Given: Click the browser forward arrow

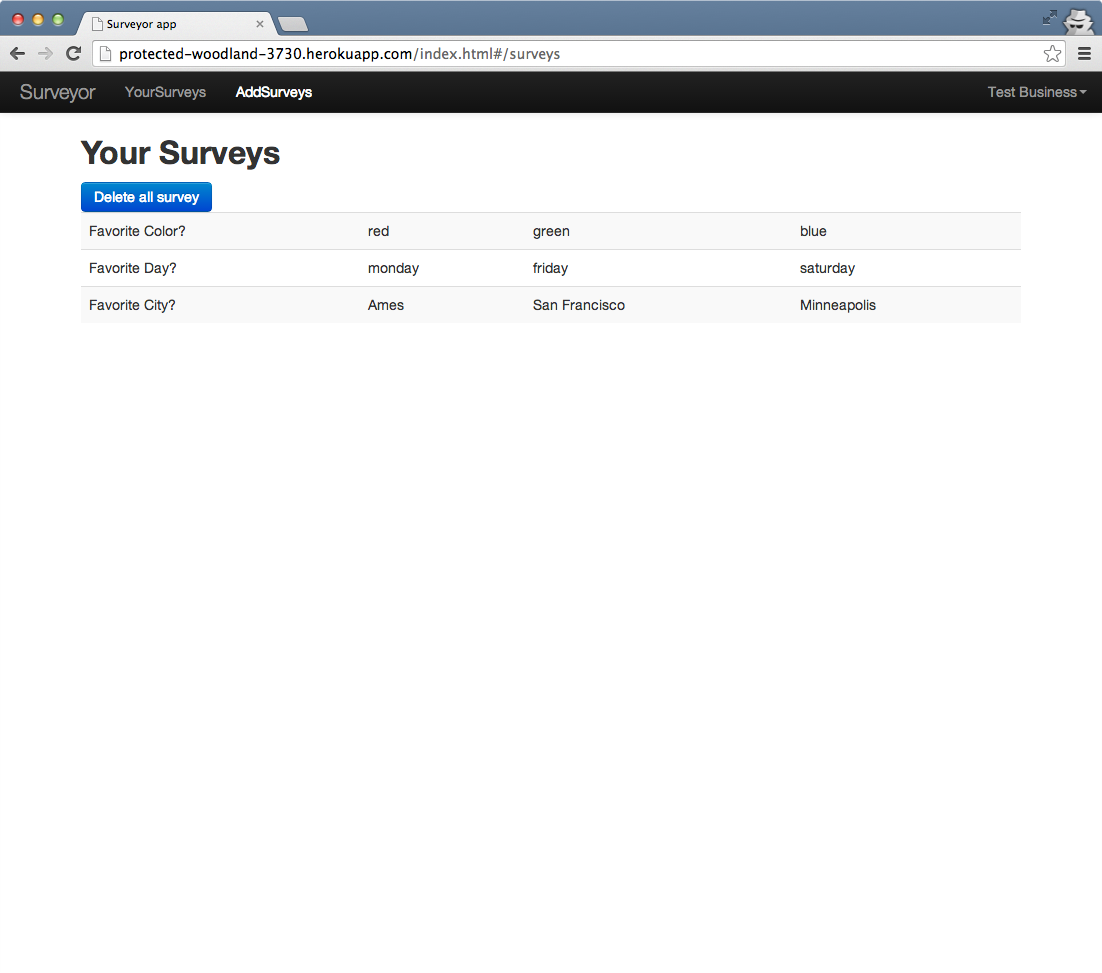Looking at the screenshot, I should pyautogui.click(x=45, y=53).
